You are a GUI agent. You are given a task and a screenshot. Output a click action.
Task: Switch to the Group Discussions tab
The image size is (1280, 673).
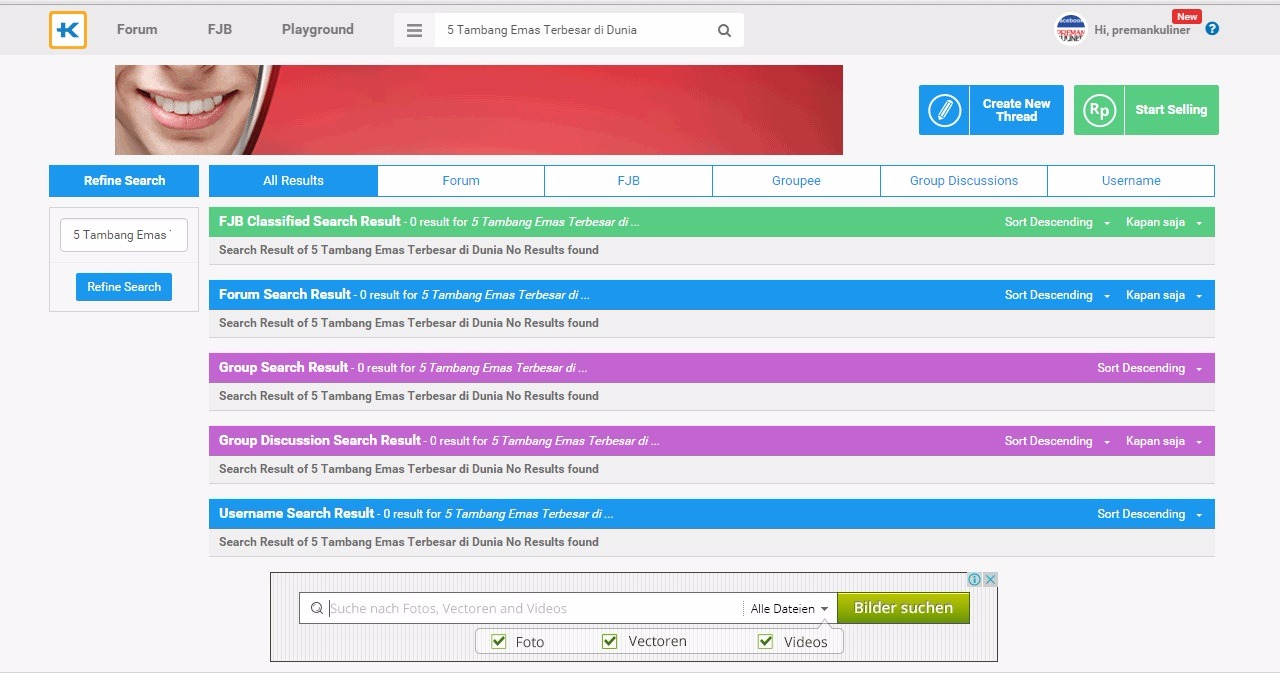coord(964,181)
